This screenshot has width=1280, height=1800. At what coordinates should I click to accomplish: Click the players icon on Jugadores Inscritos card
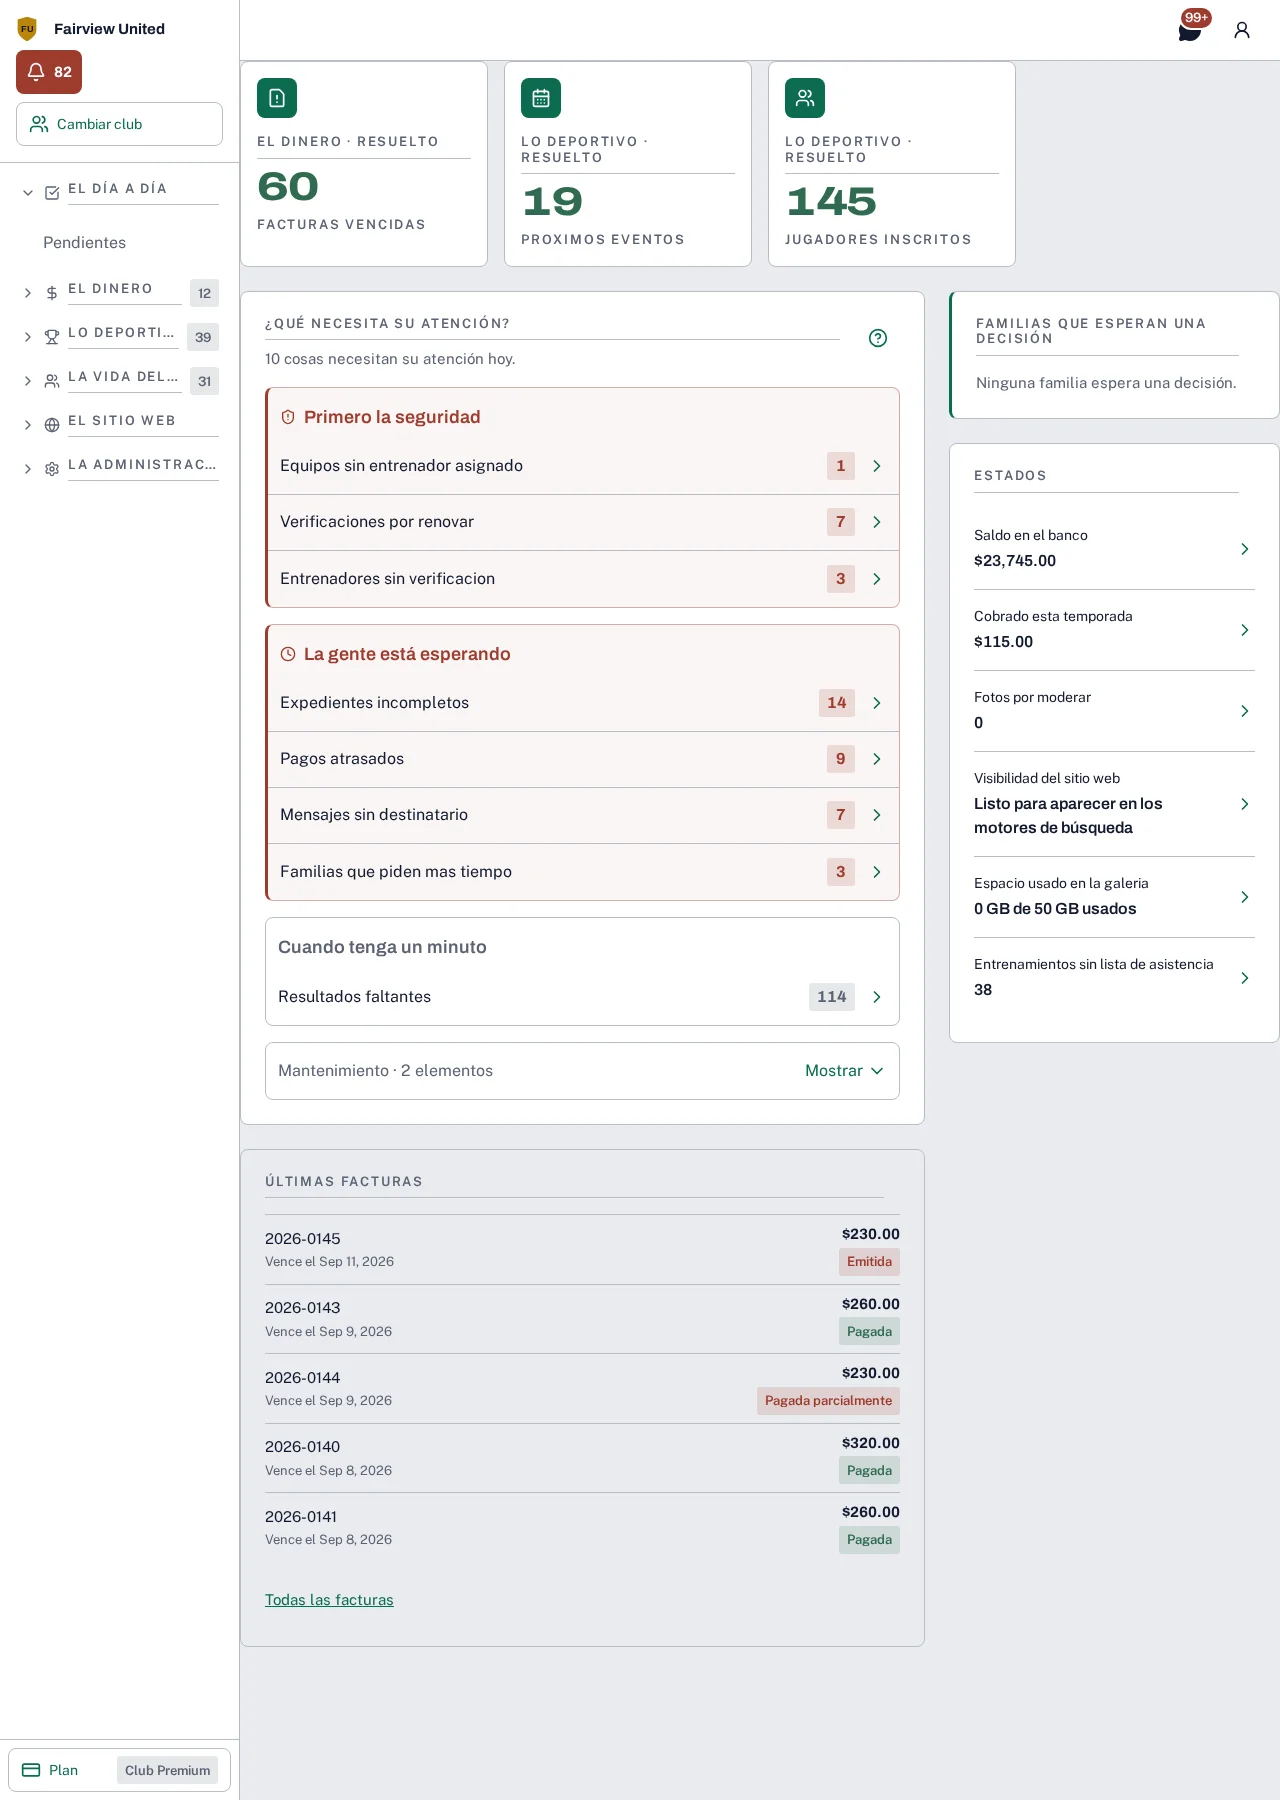coord(805,98)
